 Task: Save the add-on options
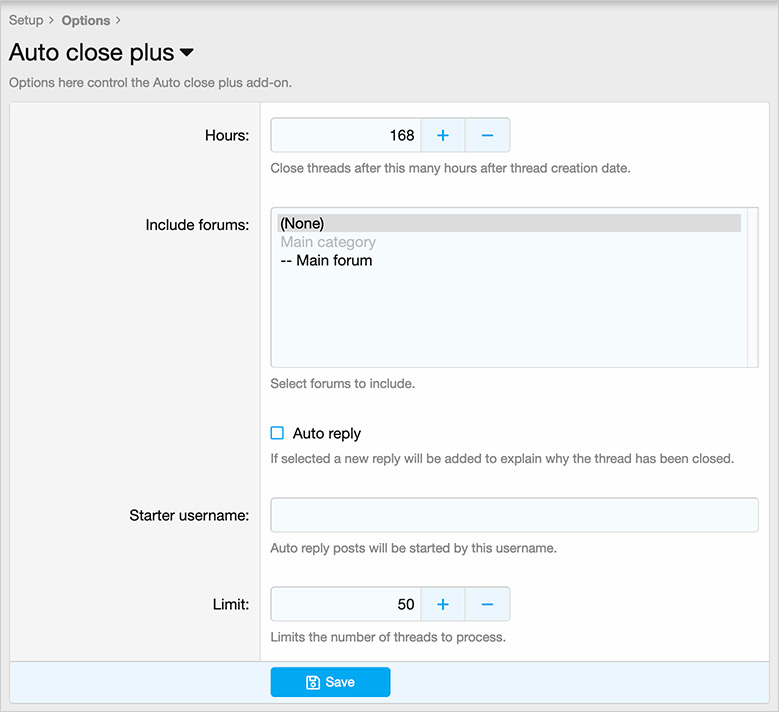coord(330,682)
